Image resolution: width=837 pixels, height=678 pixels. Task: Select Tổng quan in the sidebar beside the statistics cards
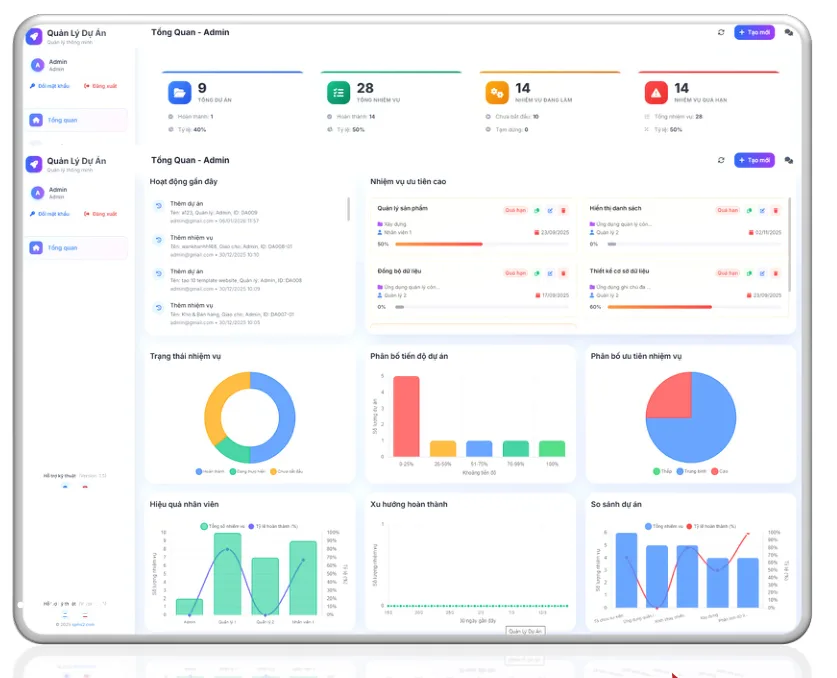point(76,120)
